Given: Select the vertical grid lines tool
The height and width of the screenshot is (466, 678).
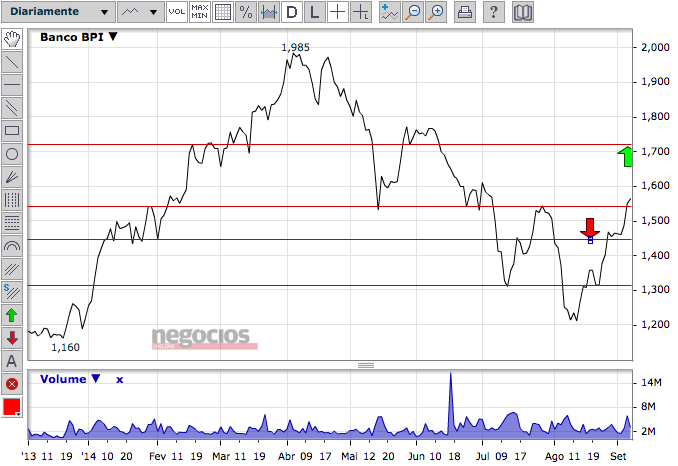Looking at the screenshot, I should point(12,200).
